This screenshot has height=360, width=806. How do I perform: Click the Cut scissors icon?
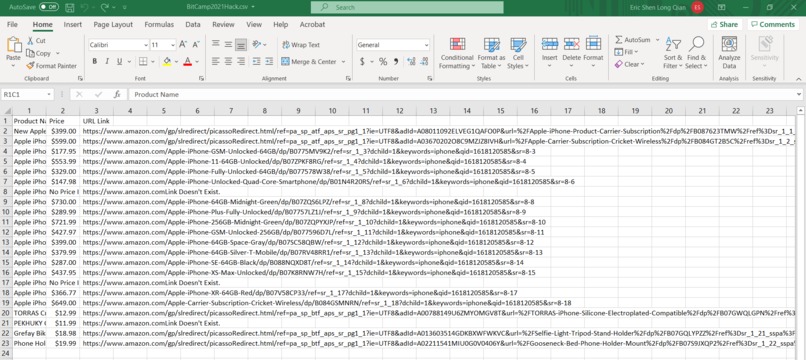(30, 41)
